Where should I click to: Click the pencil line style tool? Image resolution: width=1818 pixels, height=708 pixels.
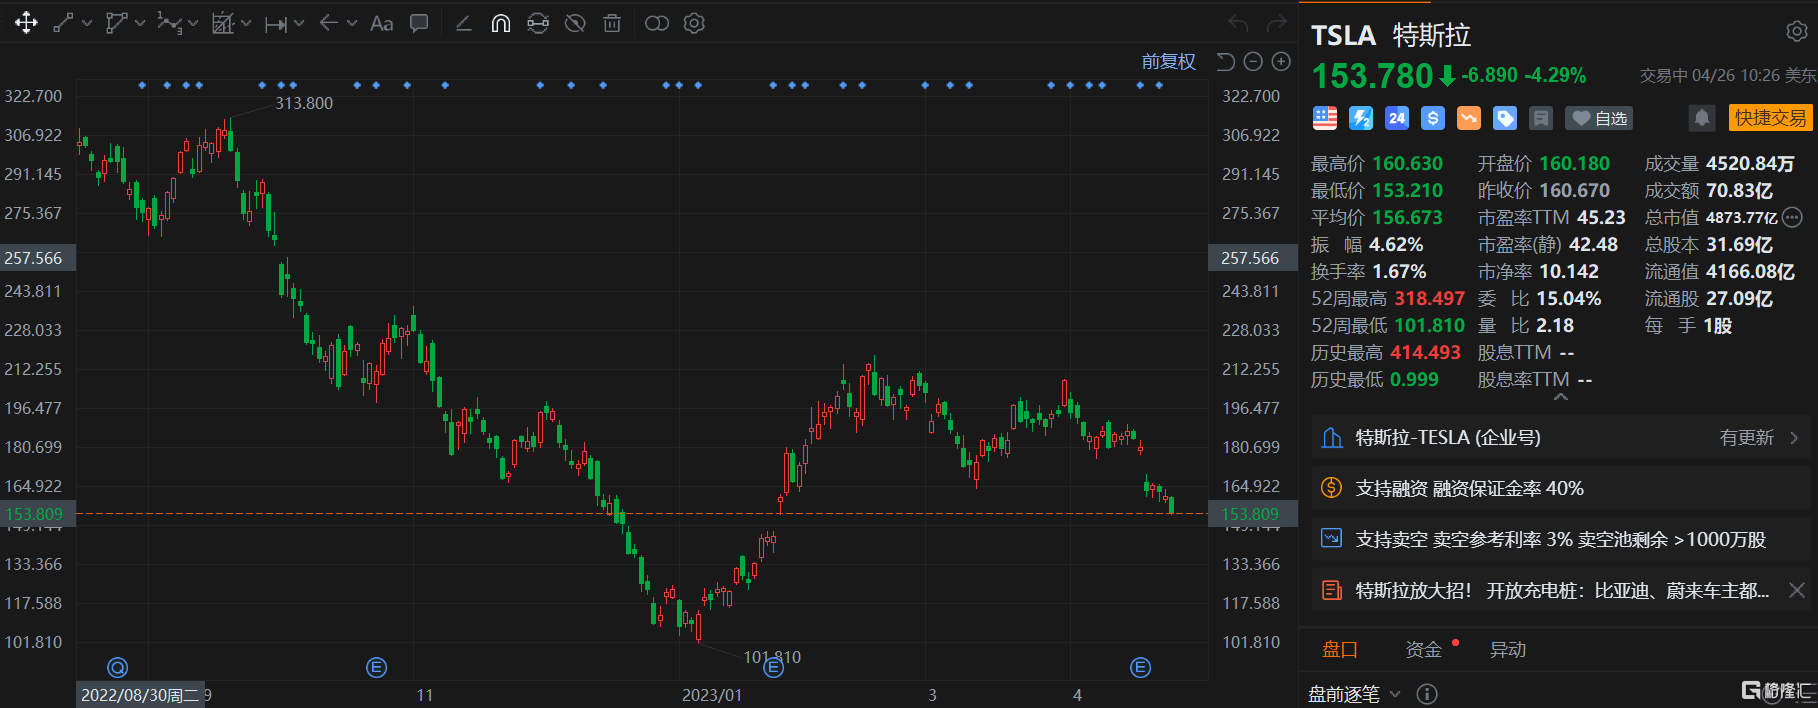[463, 23]
